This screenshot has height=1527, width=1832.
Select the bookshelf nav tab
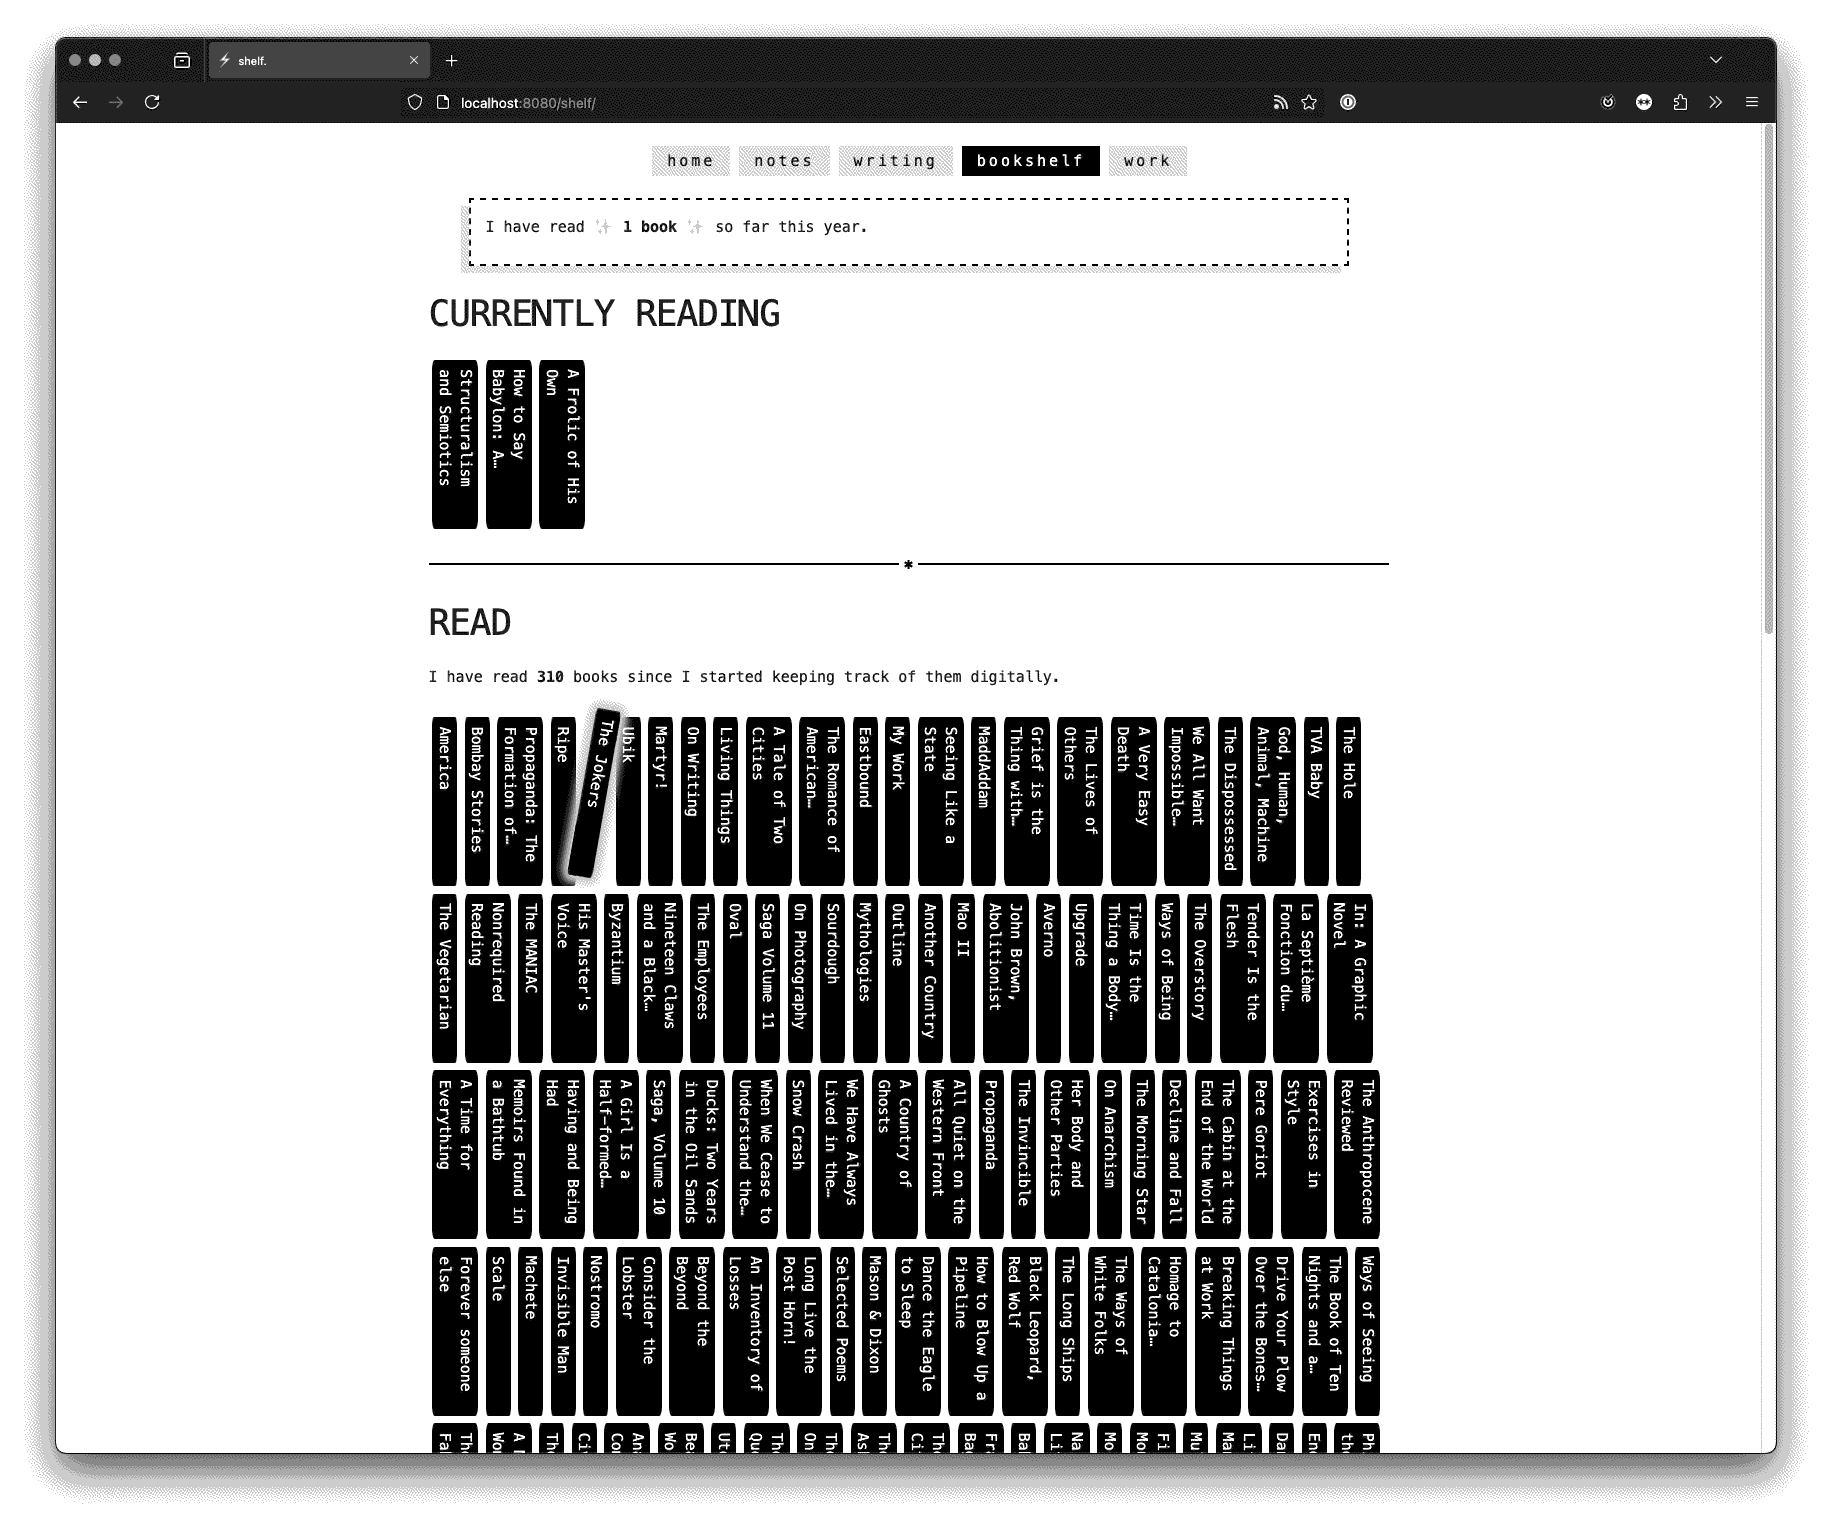pos(1030,161)
